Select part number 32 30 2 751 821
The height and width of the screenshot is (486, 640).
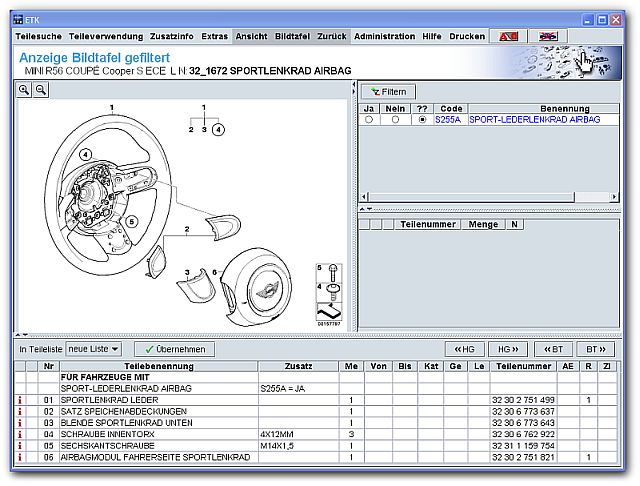(523, 457)
